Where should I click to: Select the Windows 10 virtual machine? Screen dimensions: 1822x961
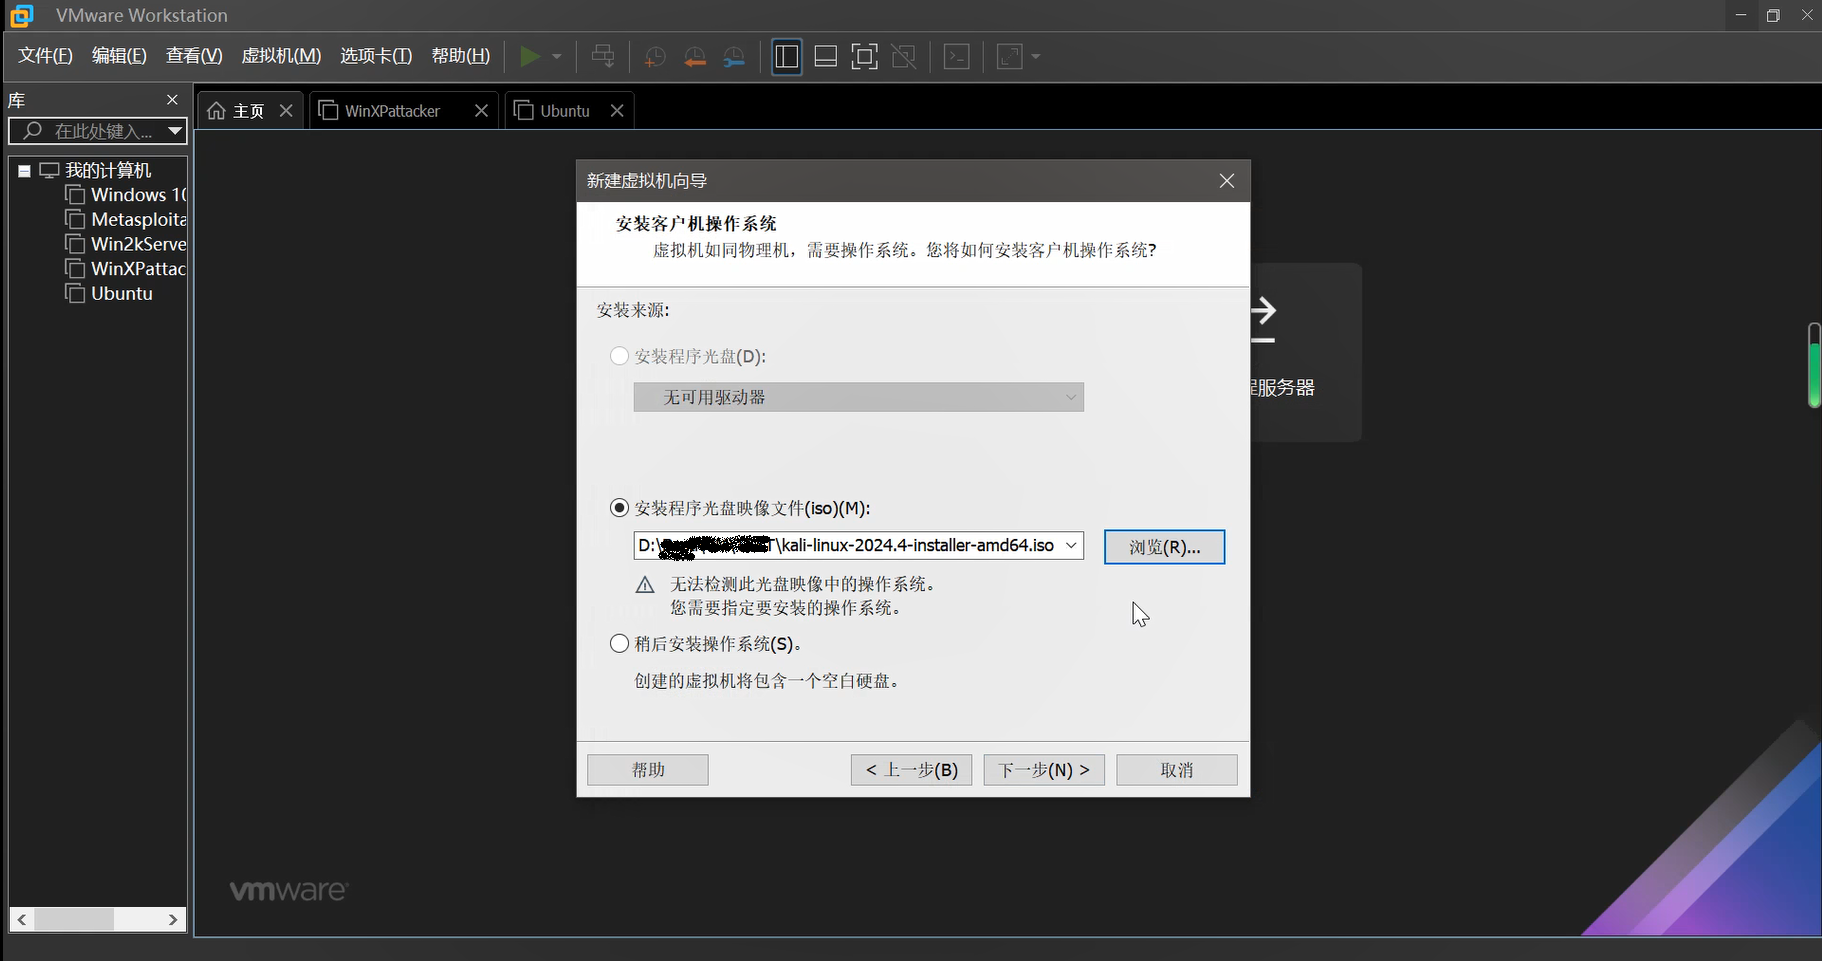[138, 195]
